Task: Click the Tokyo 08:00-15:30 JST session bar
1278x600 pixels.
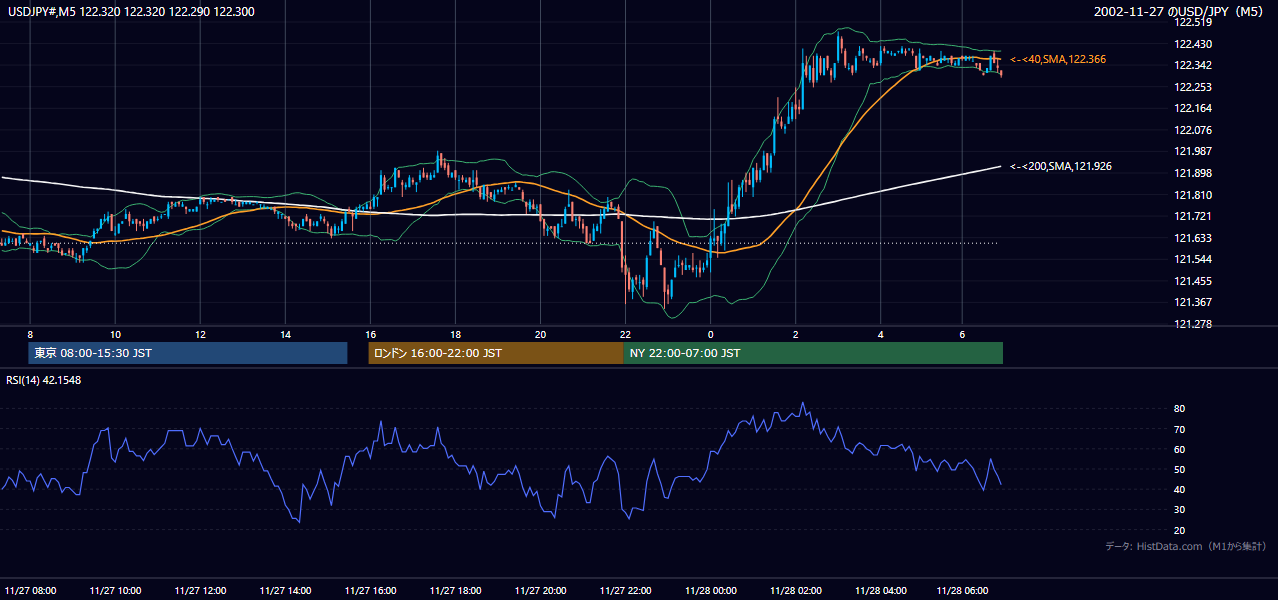Action: (188, 353)
